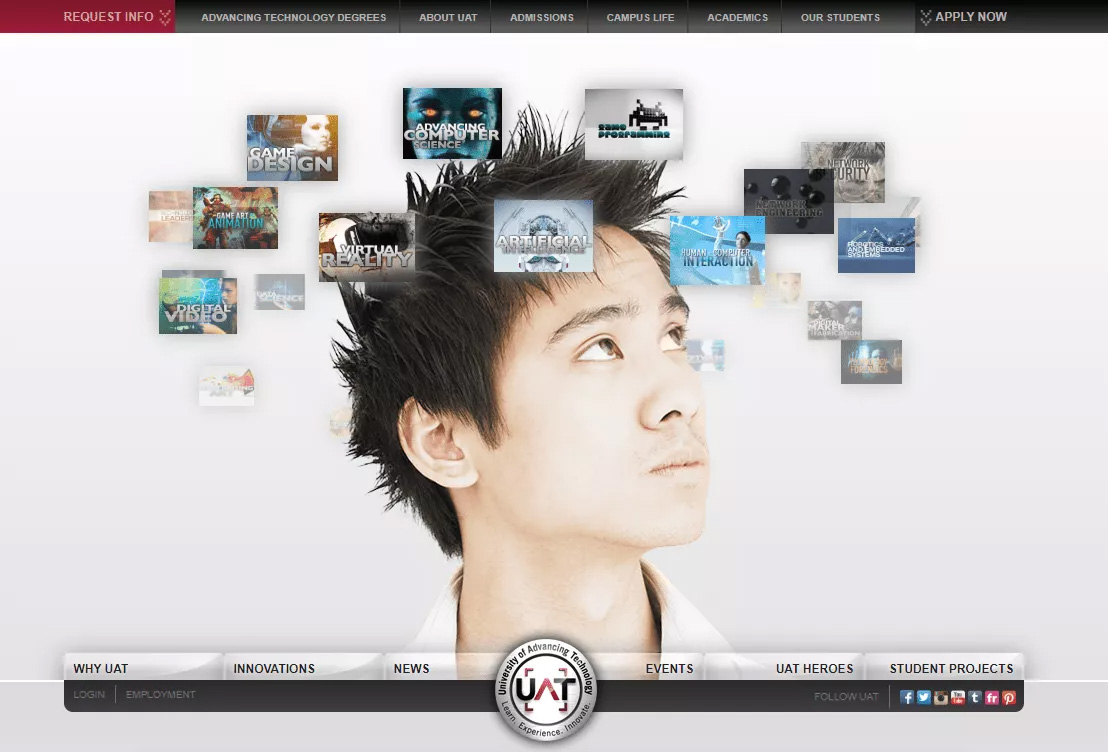Screen dimensions: 1108x752
Task: Open the Artificial Intelligence thumbnail
Action: [543, 235]
